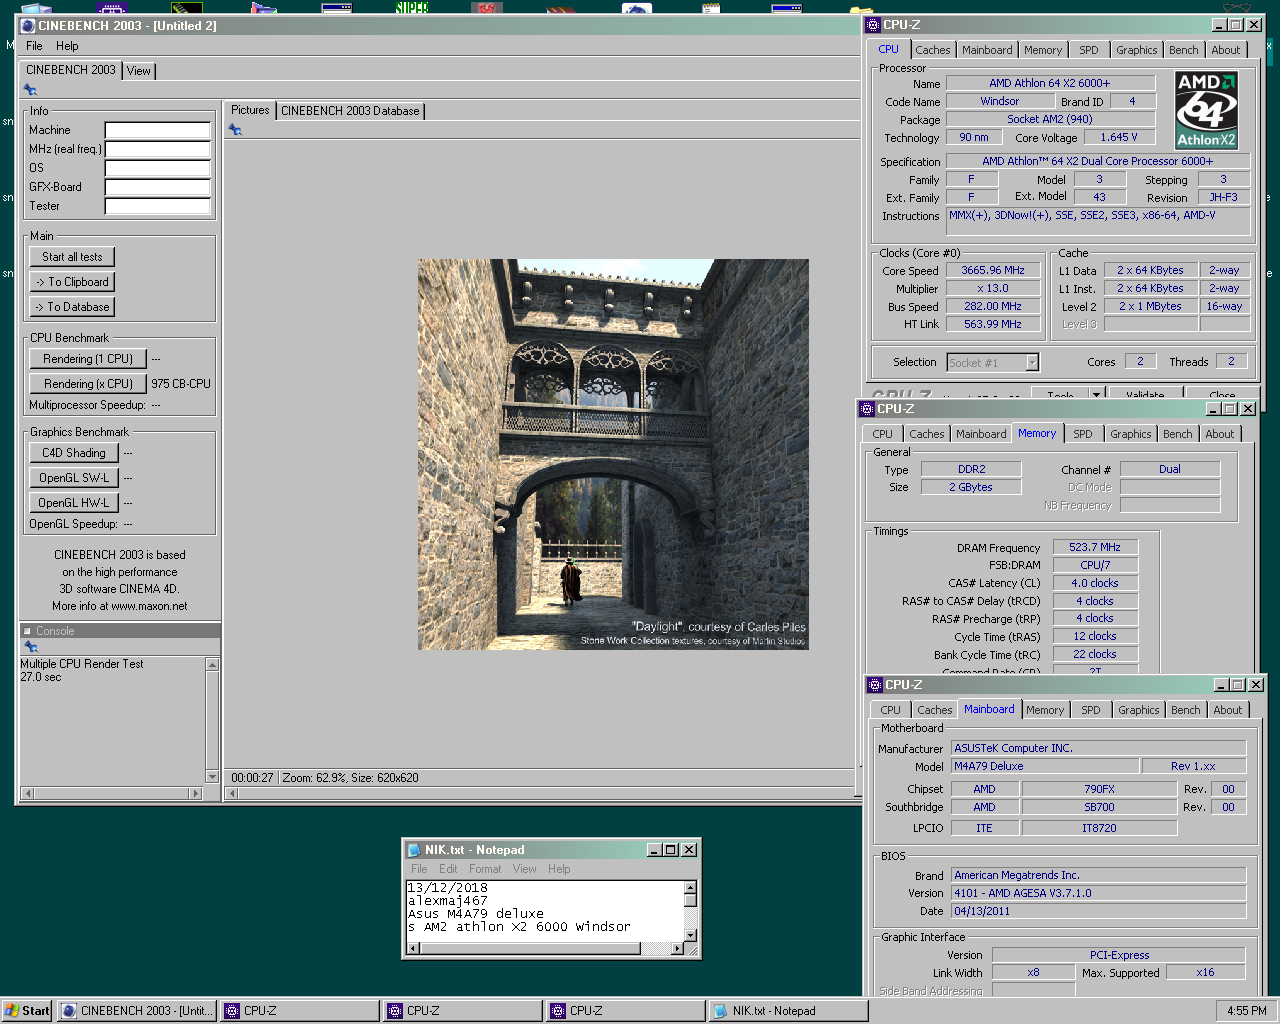Open About tab in the CPU-Z motherboard window
This screenshot has width=1280, height=1024.
[x=1228, y=710]
